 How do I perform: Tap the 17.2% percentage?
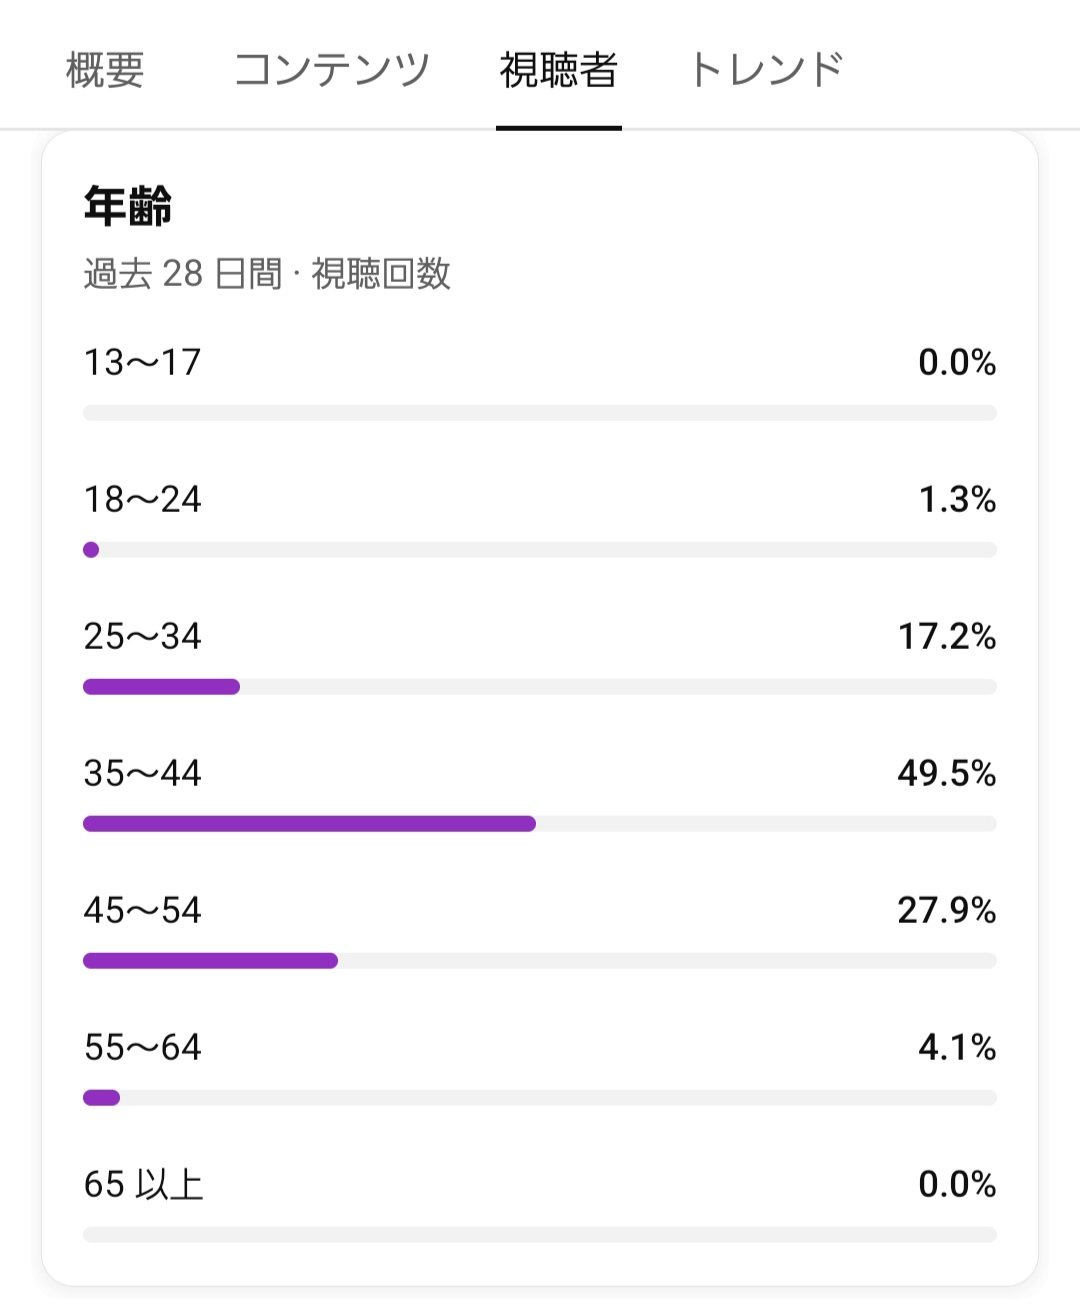click(947, 636)
